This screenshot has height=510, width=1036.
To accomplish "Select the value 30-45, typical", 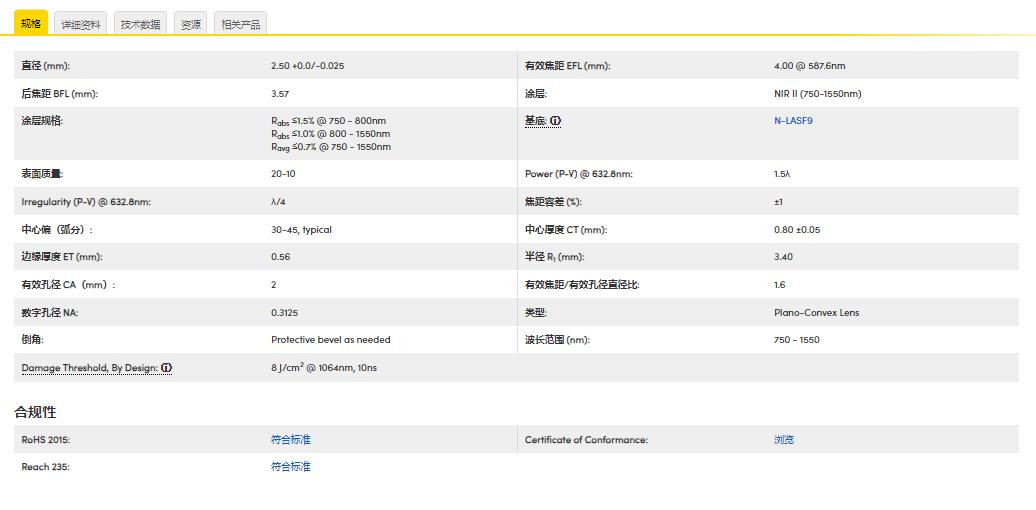I will pyautogui.click(x=301, y=229).
